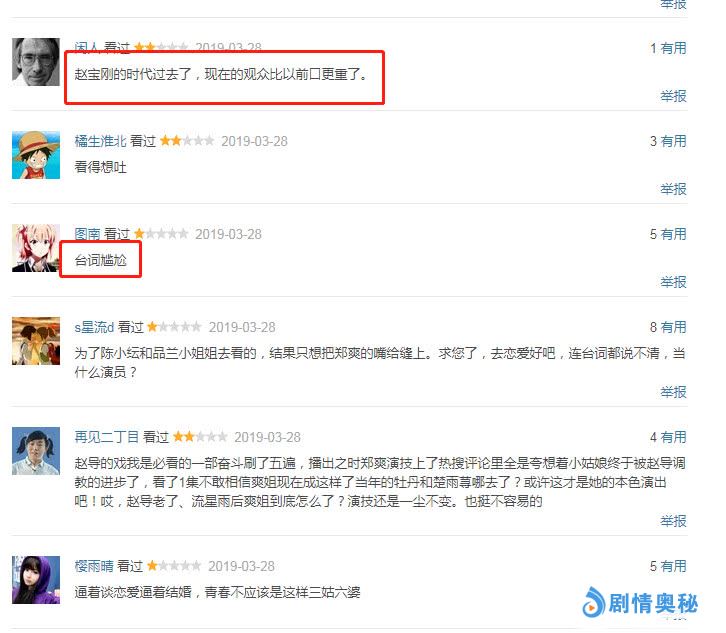Open 橘生淮北 username link

point(100,141)
